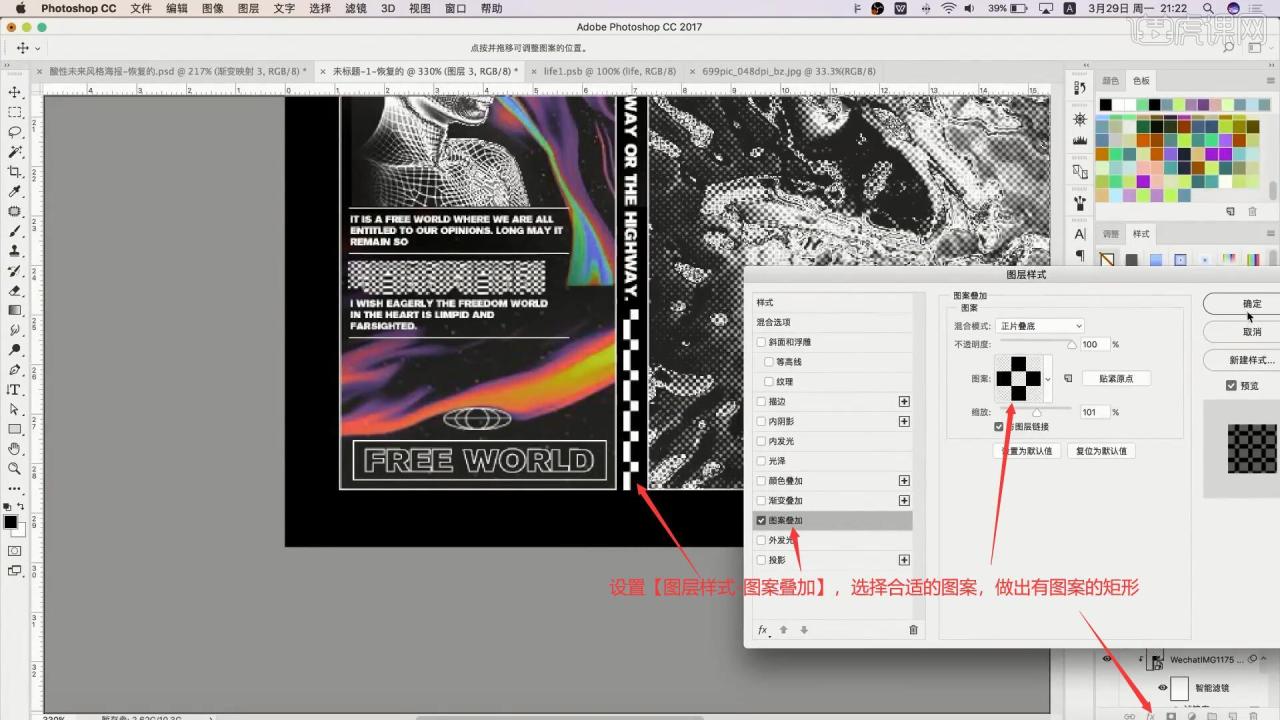Screen dimensions: 1280x720
Task: Switch to the 699pic_048dpi_bz.jpg tab
Action: click(788, 71)
